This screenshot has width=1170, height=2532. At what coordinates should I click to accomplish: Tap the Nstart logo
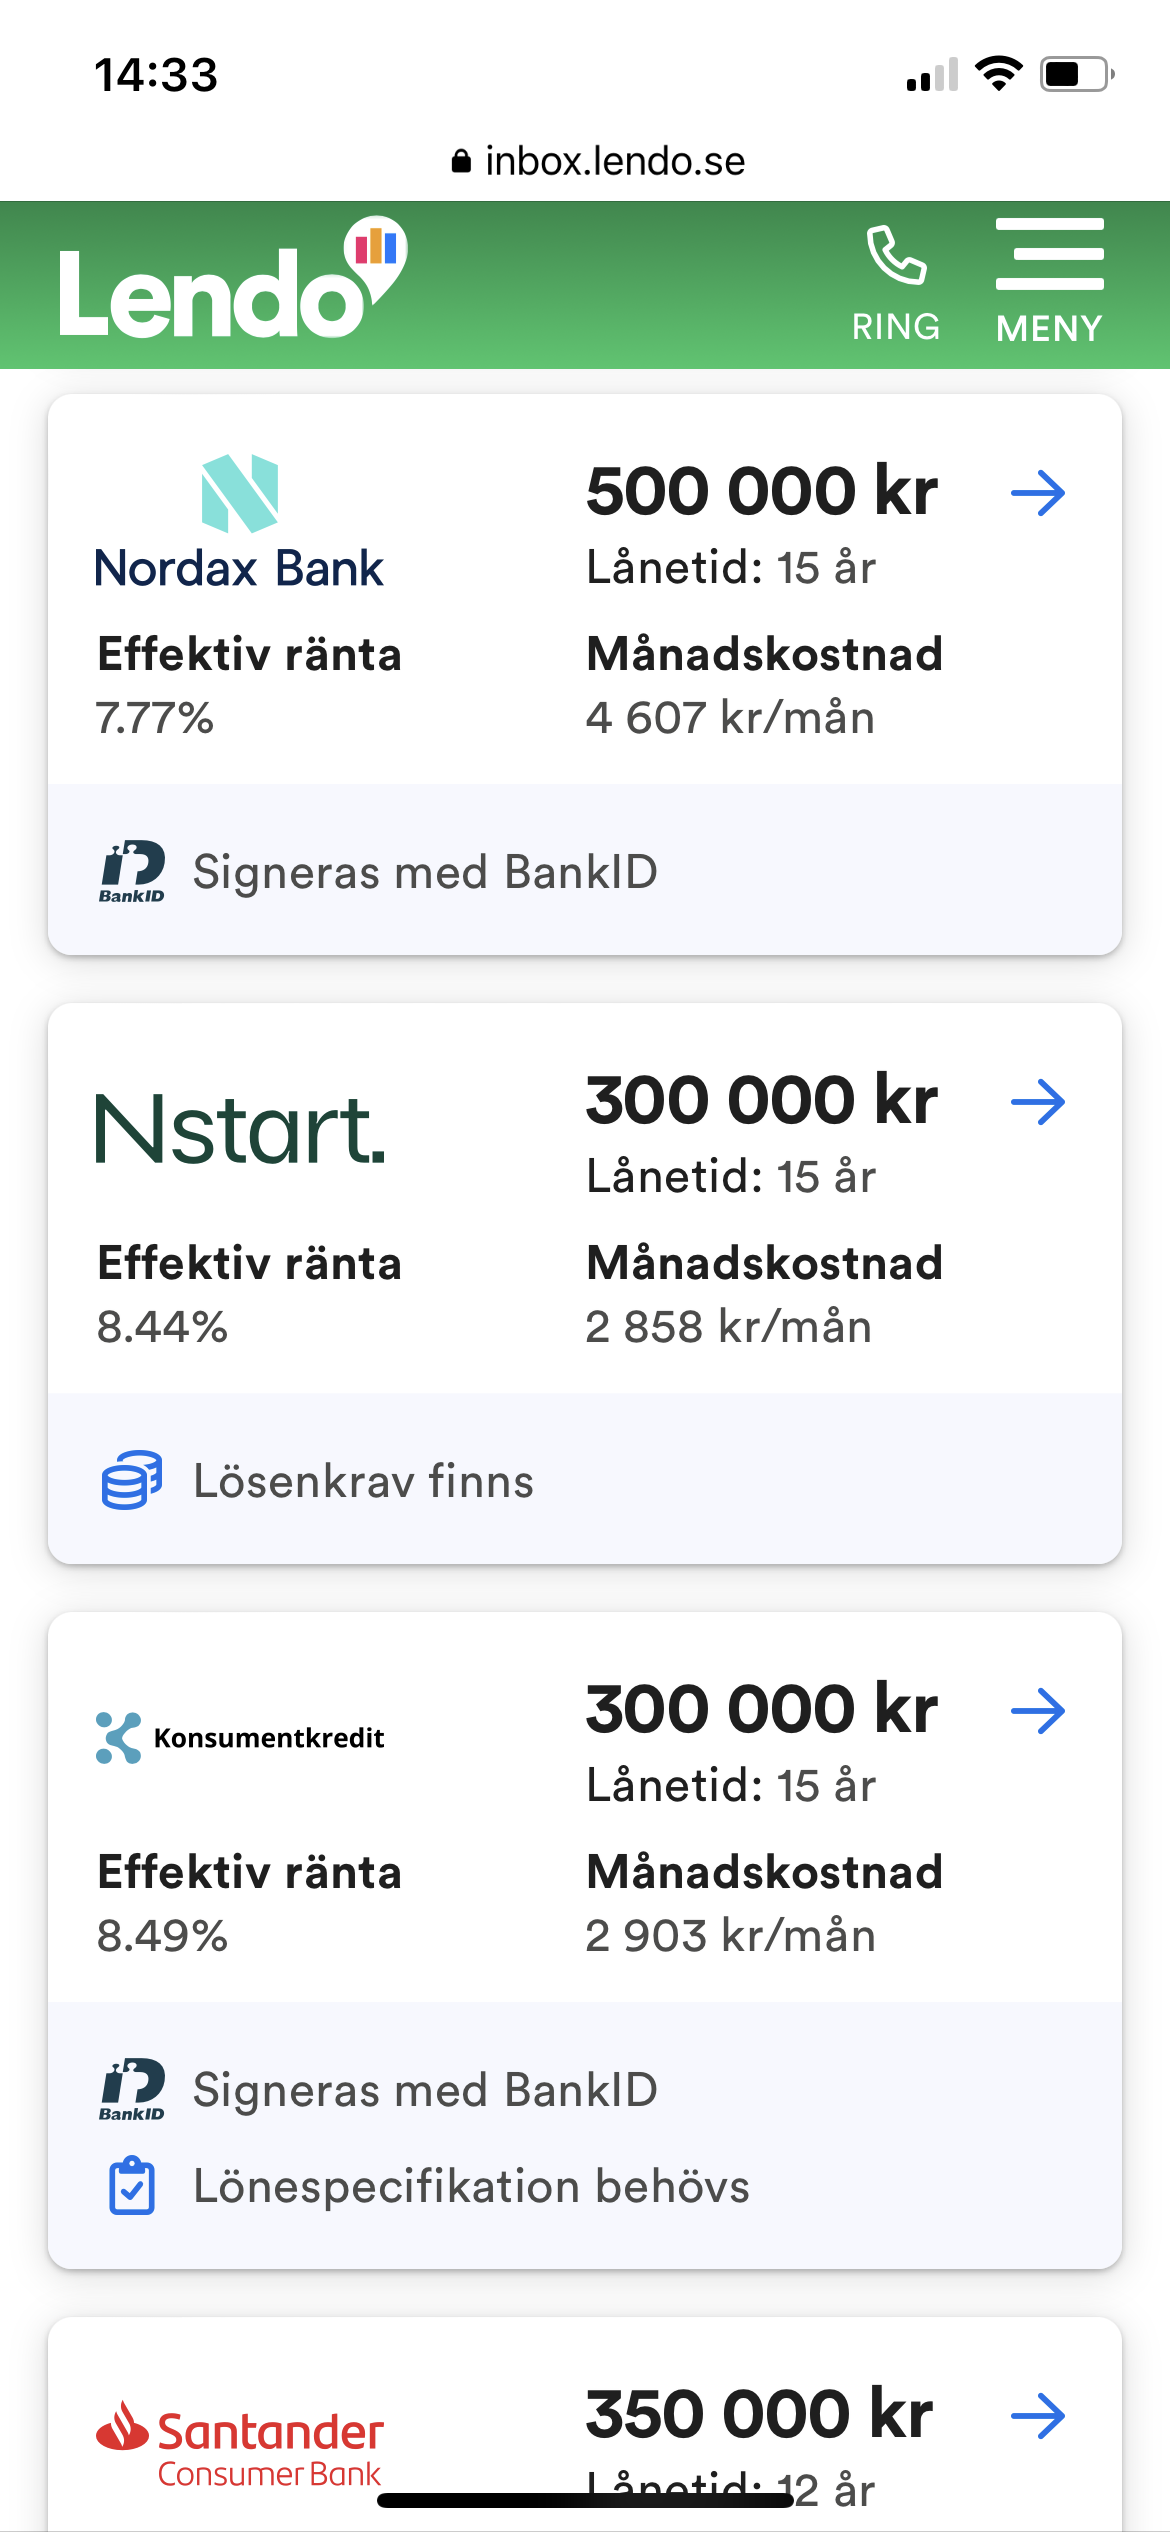pos(240,1129)
